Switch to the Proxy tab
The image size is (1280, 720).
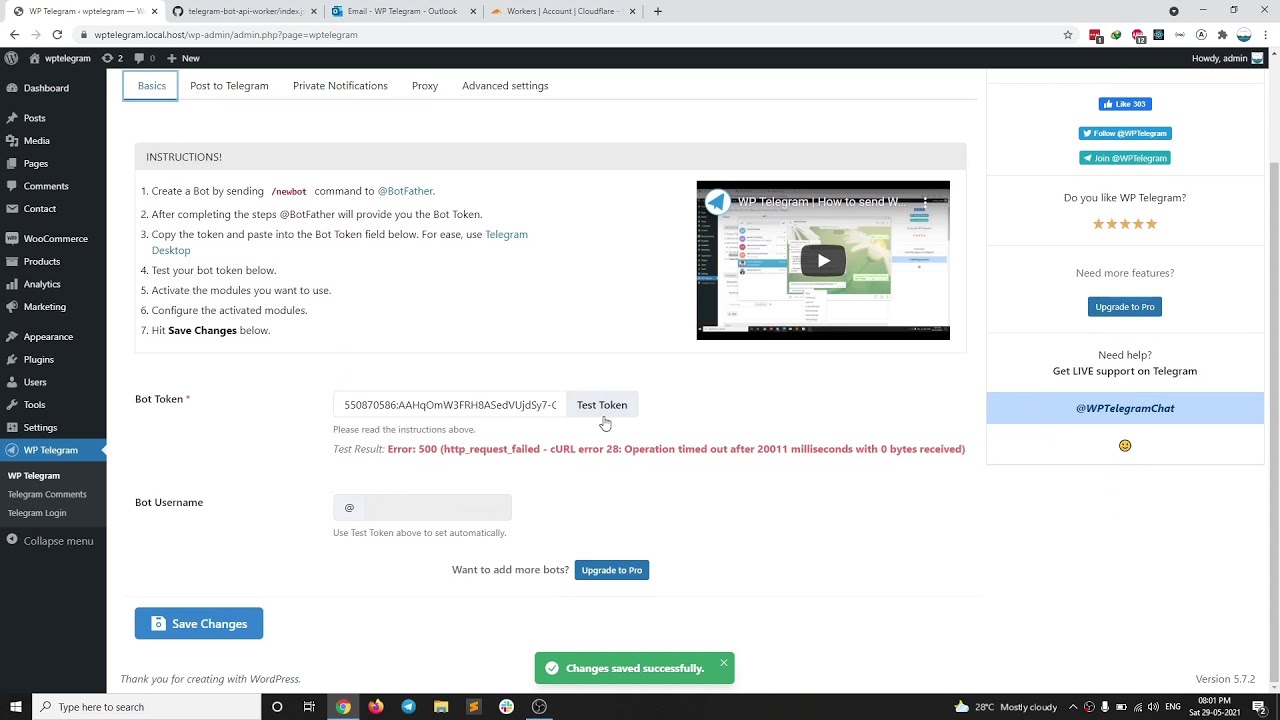[425, 86]
